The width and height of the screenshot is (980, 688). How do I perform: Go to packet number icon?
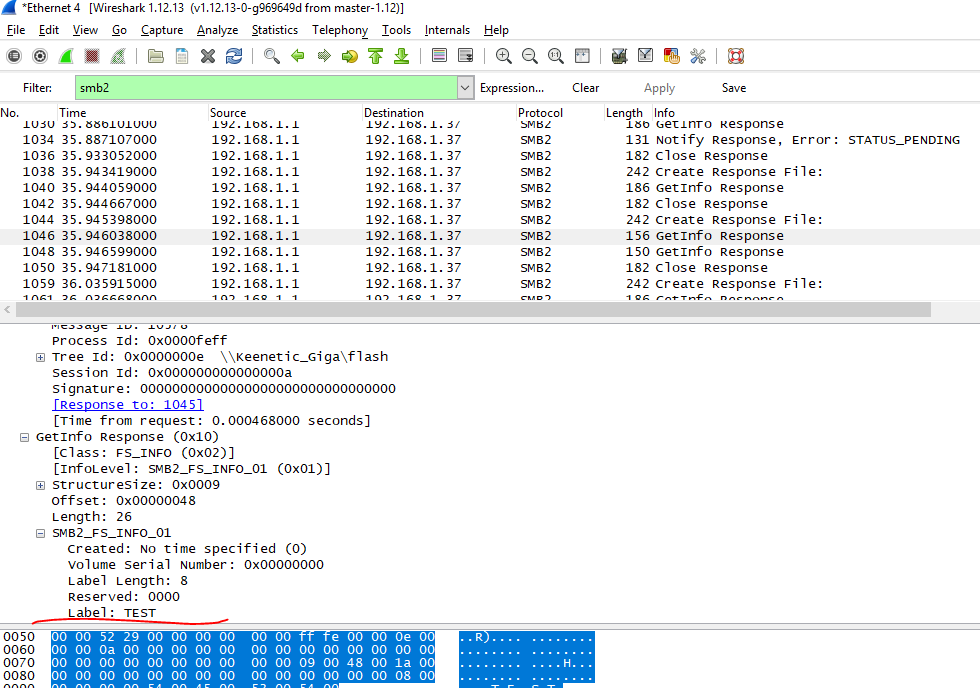pos(350,56)
